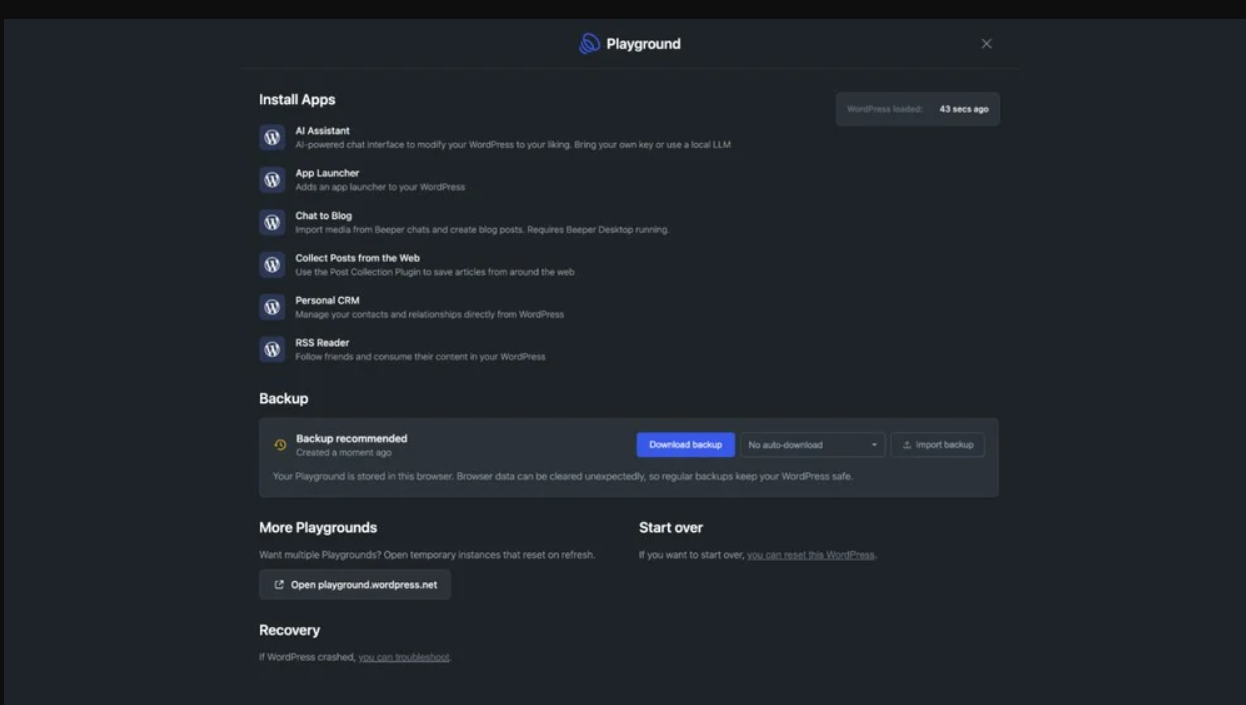Follow the 'you can troubleshoot' link

404,658
